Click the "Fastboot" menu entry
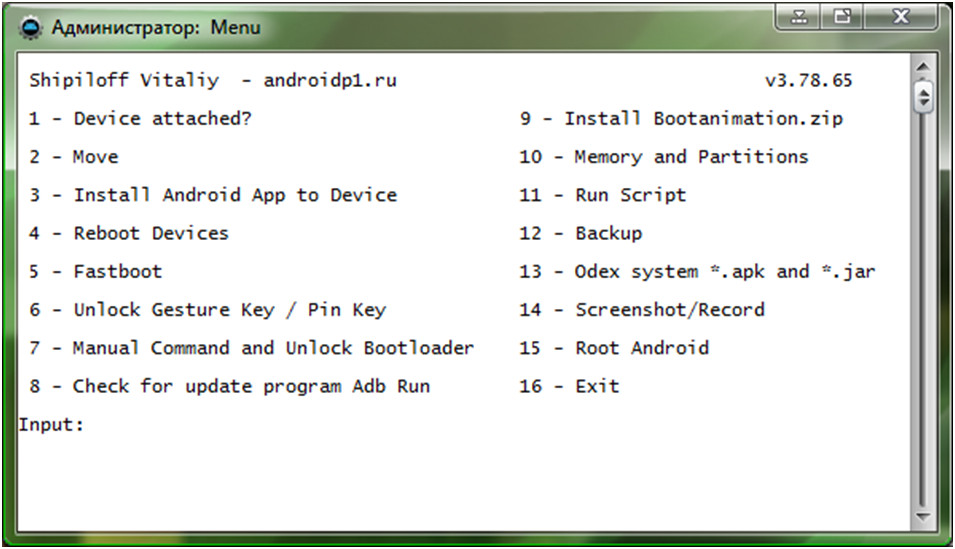This screenshot has height=549, width=955. tap(95, 271)
